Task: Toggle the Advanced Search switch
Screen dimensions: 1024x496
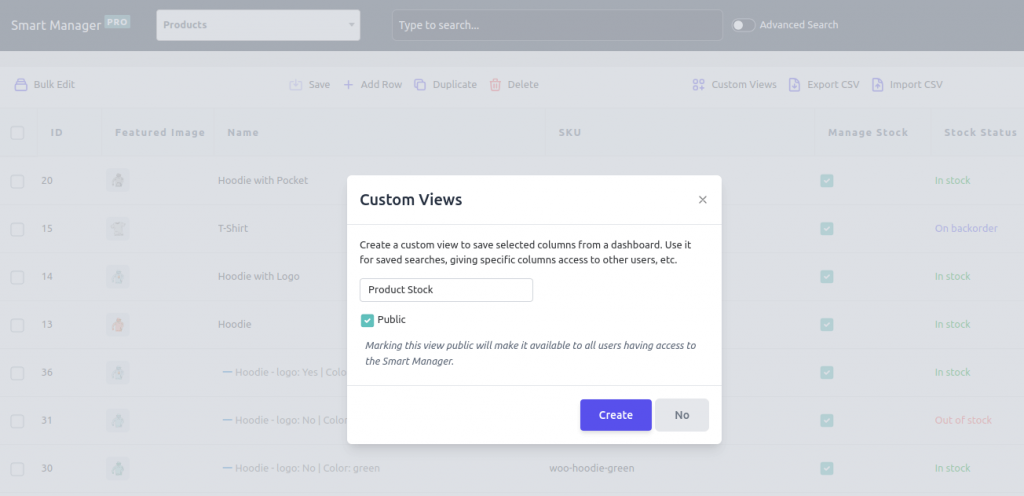Action: pos(743,25)
